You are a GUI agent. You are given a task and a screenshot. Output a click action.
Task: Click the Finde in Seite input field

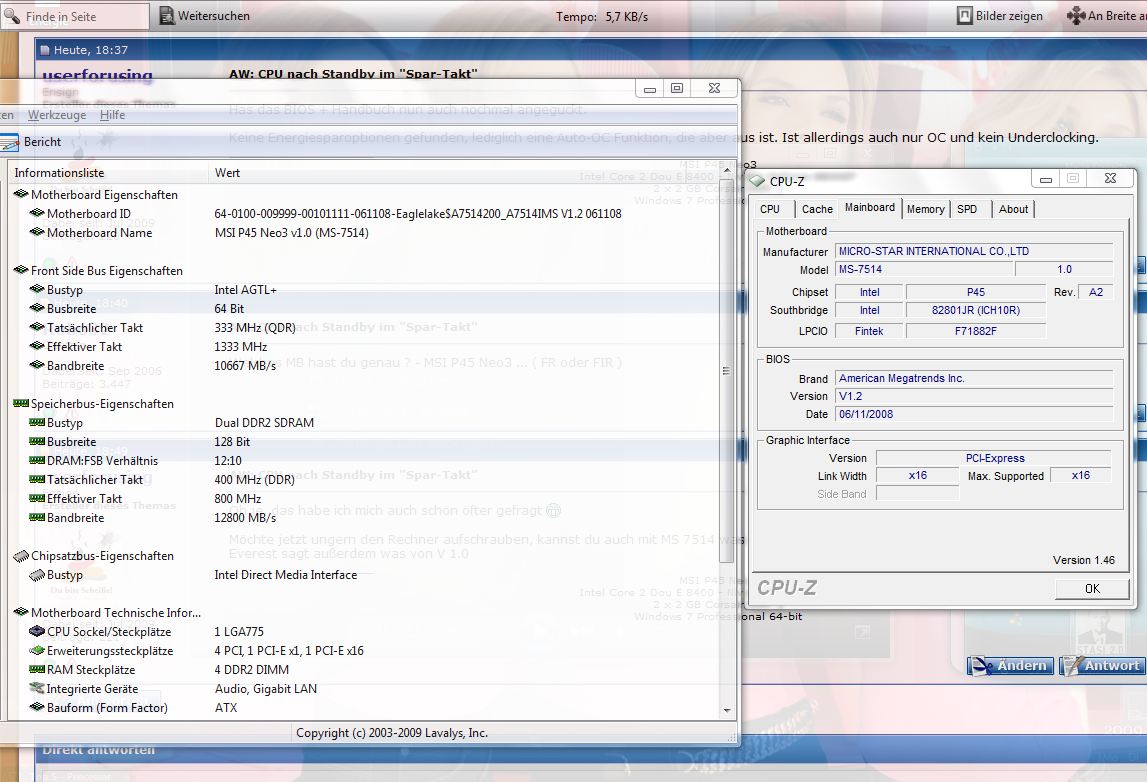[75, 16]
